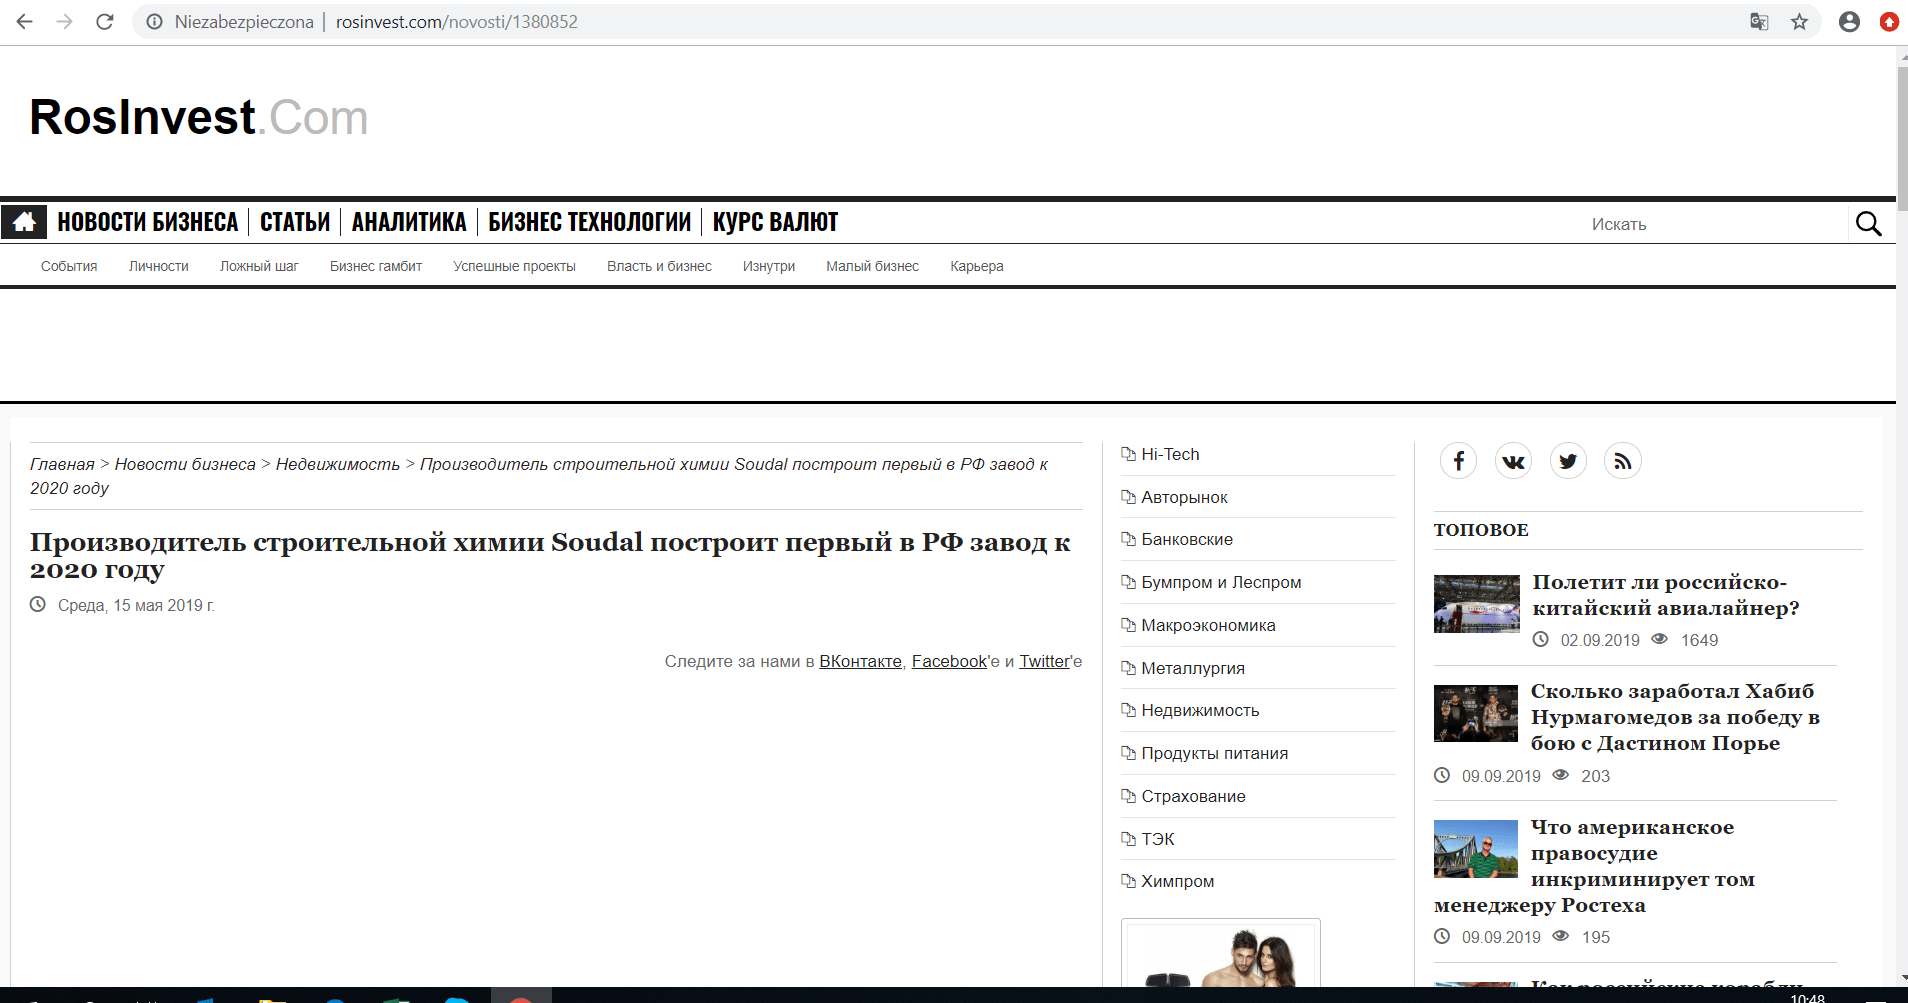Image resolution: width=1908 pixels, height=1003 pixels.
Task: Click the ТОПОВОЕ section heading
Action: (x=1481, y=530)
